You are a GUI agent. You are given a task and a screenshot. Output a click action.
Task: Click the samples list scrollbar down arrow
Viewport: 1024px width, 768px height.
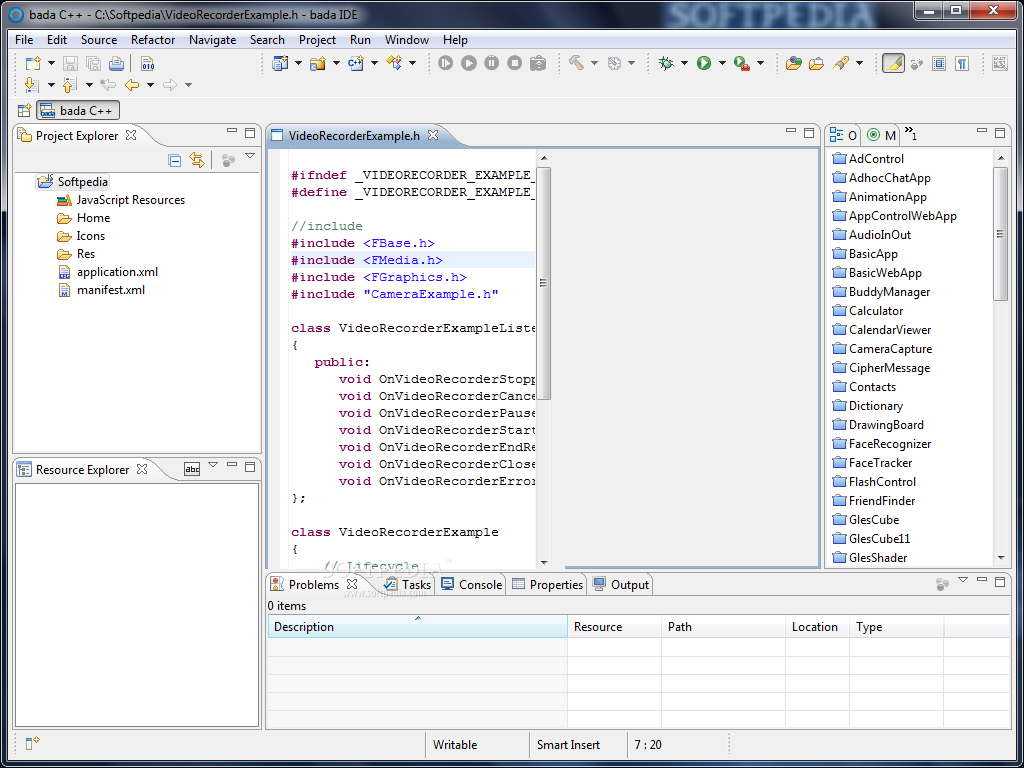(x=1000, y=558)
